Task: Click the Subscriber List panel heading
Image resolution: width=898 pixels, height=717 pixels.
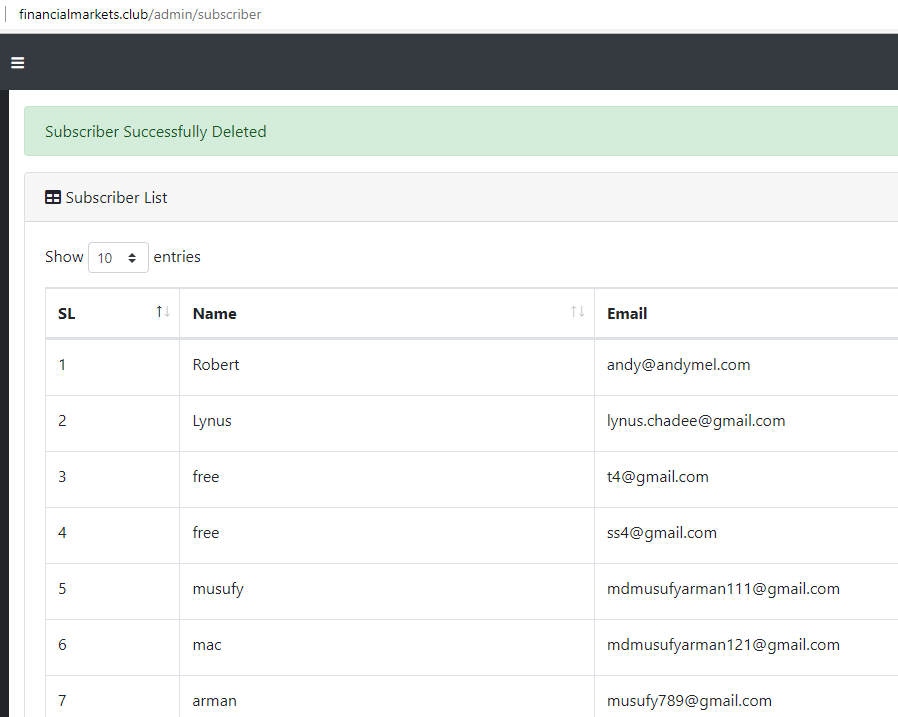Action: pos(116,198)
